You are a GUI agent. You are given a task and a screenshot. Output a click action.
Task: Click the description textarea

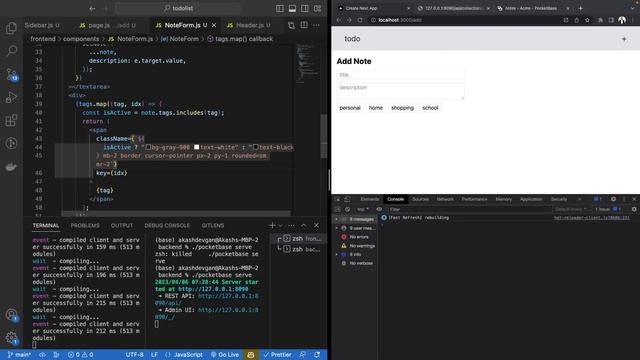tap(400, 91)
